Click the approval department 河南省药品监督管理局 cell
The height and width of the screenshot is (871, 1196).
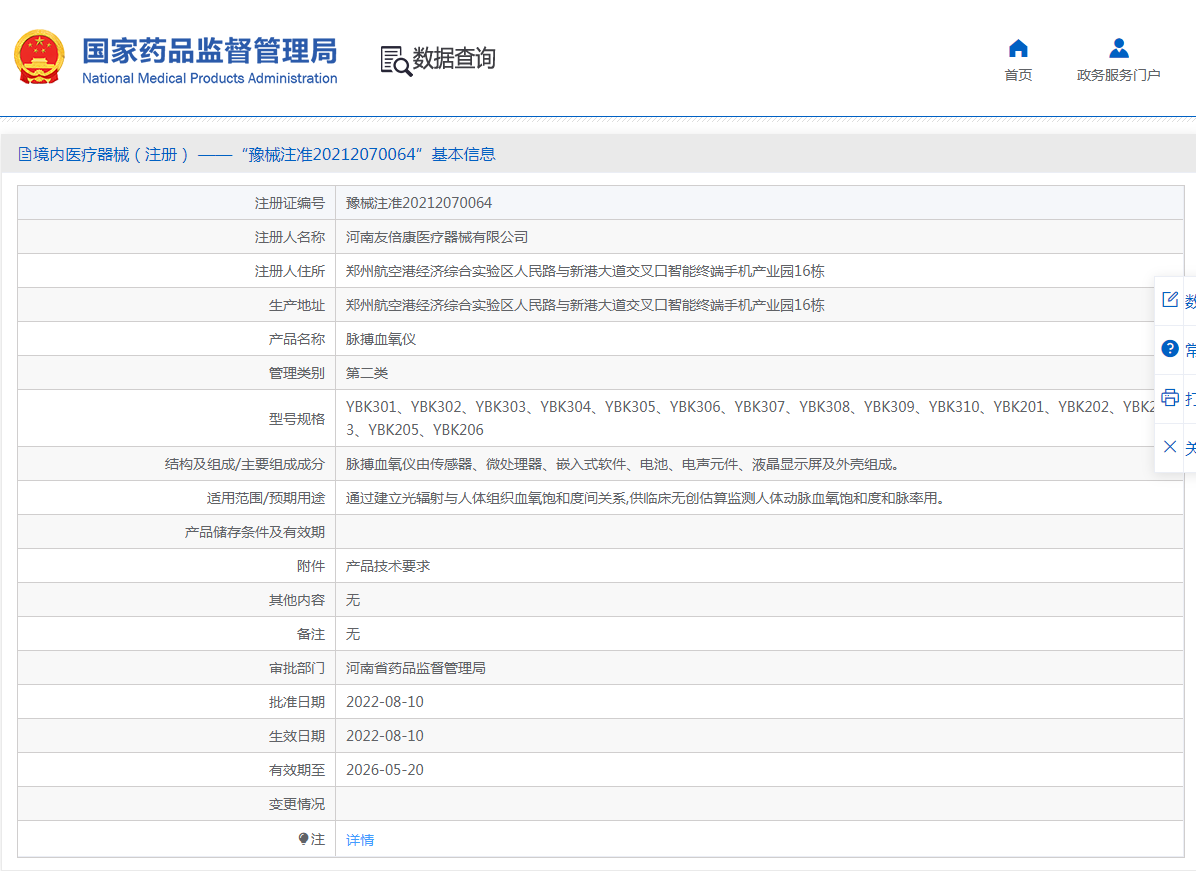click(x=416, y=668)
